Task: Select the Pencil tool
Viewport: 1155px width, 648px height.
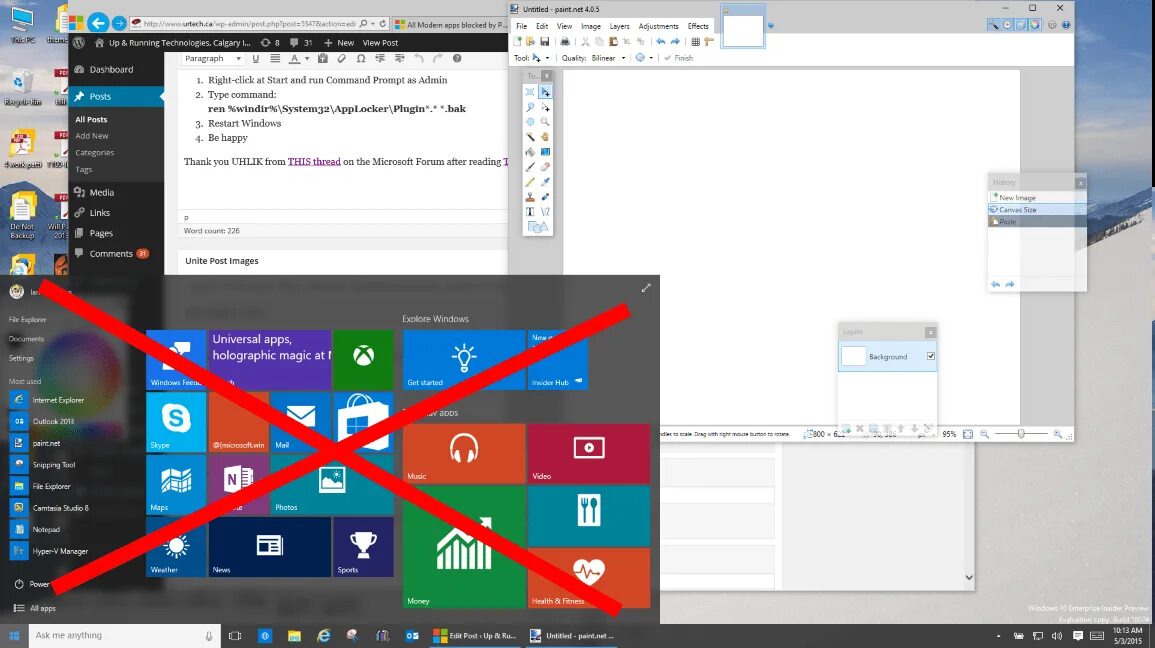Action: [530, 181]
